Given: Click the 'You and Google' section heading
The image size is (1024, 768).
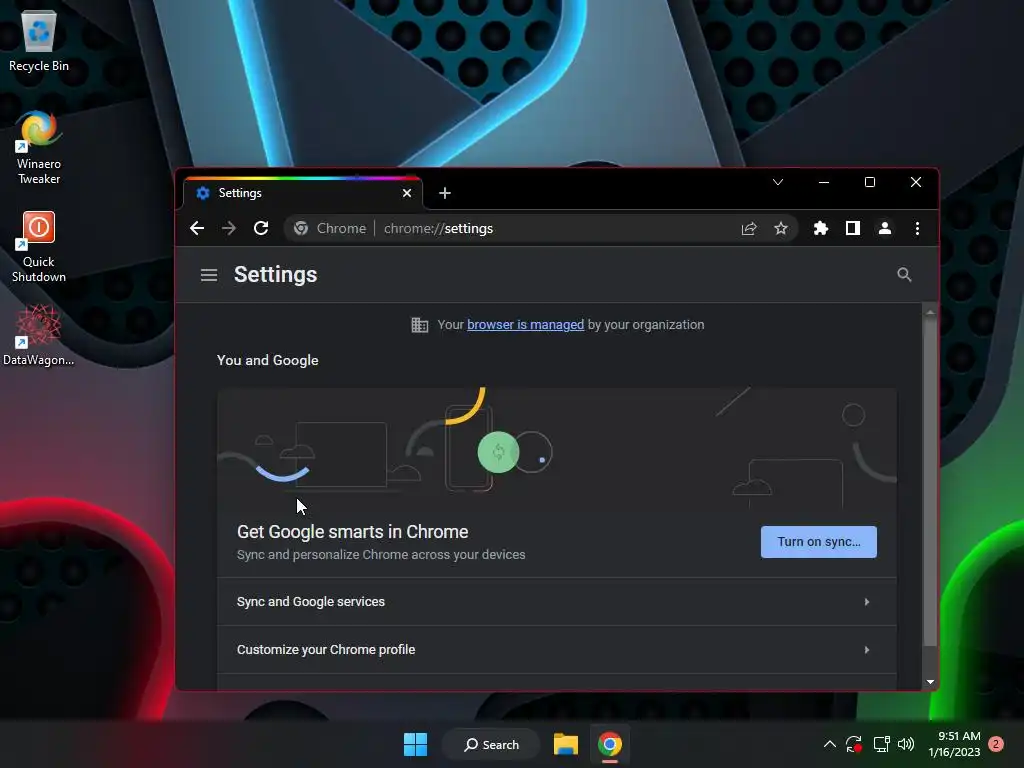Looking at the screenshot, I should click(267, 360).
